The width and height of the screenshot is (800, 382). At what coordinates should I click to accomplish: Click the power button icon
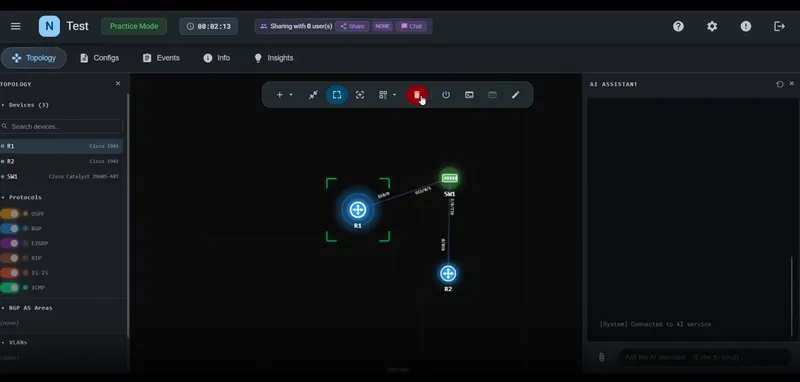[446, 95]
